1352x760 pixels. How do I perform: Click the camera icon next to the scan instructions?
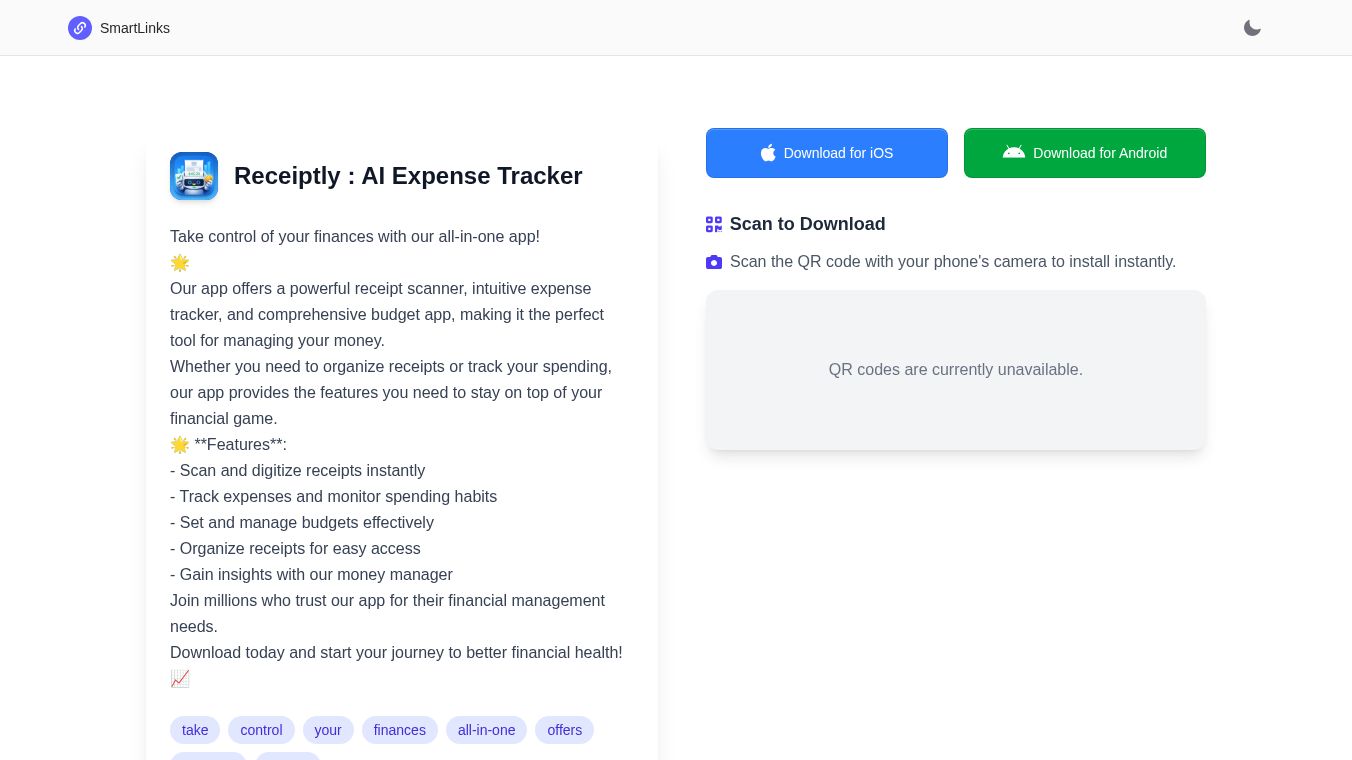click(x=714, y=262)
